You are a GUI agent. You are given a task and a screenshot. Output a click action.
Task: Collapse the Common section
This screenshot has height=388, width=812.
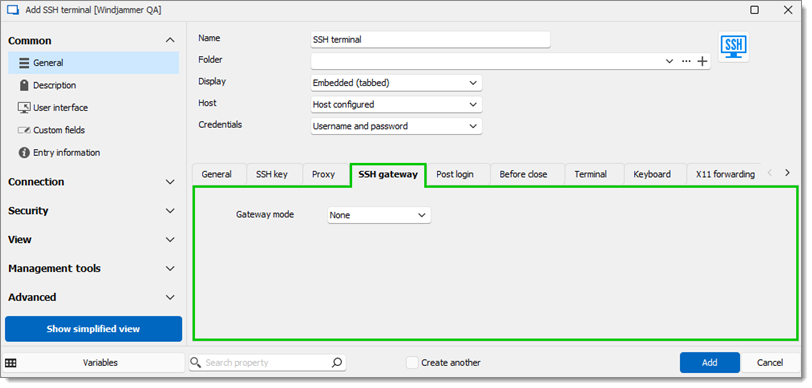pos(170,40)
